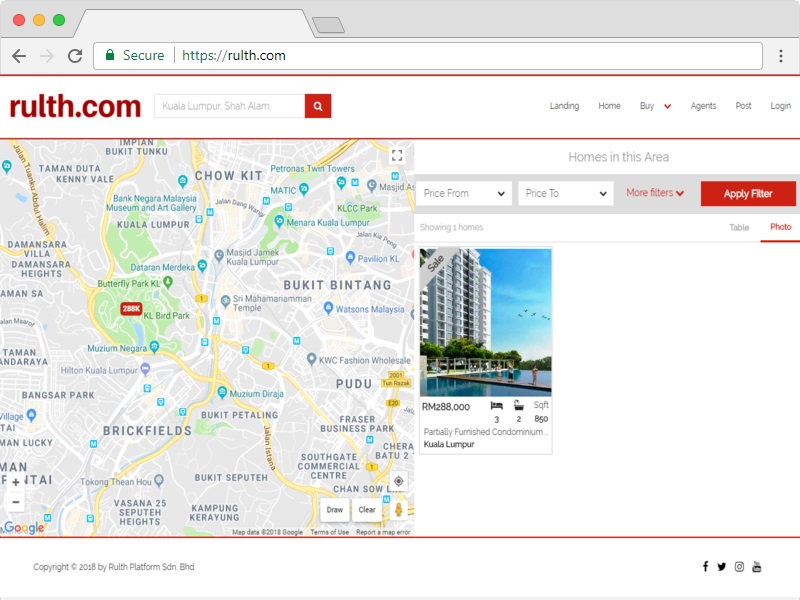Switch to Table view tab
Image resolution: width=800 pixels, height=600 pixels.
(x=739, y=228)
